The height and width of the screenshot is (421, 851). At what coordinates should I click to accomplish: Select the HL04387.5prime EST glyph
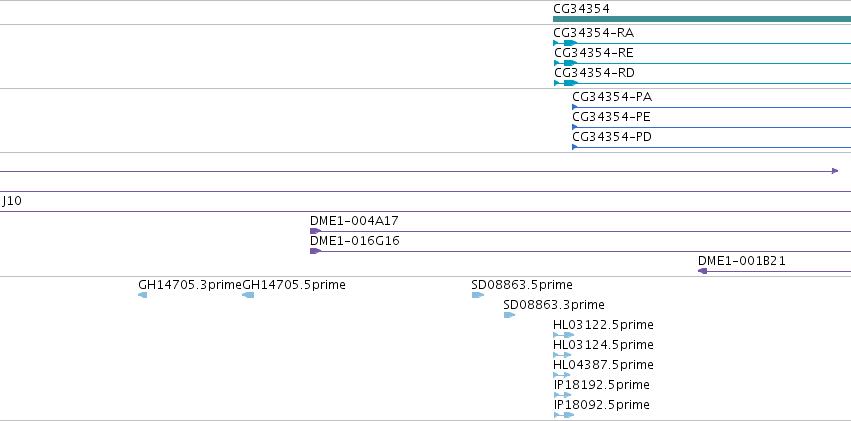[562, 375]
